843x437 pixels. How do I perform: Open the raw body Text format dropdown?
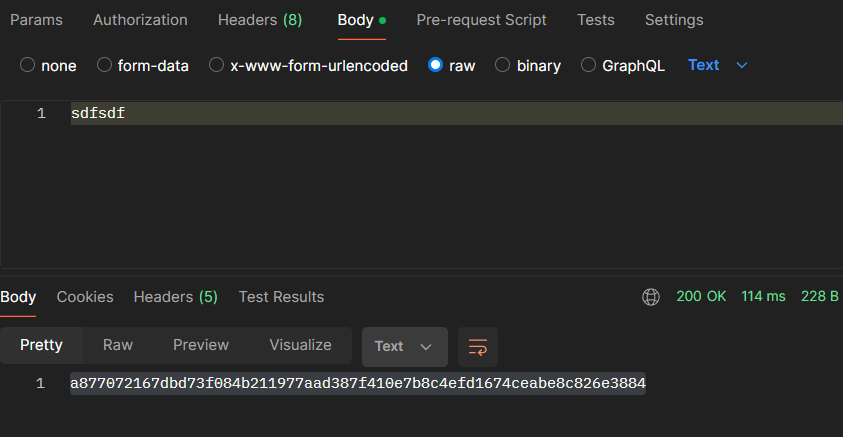pos(717,65)
